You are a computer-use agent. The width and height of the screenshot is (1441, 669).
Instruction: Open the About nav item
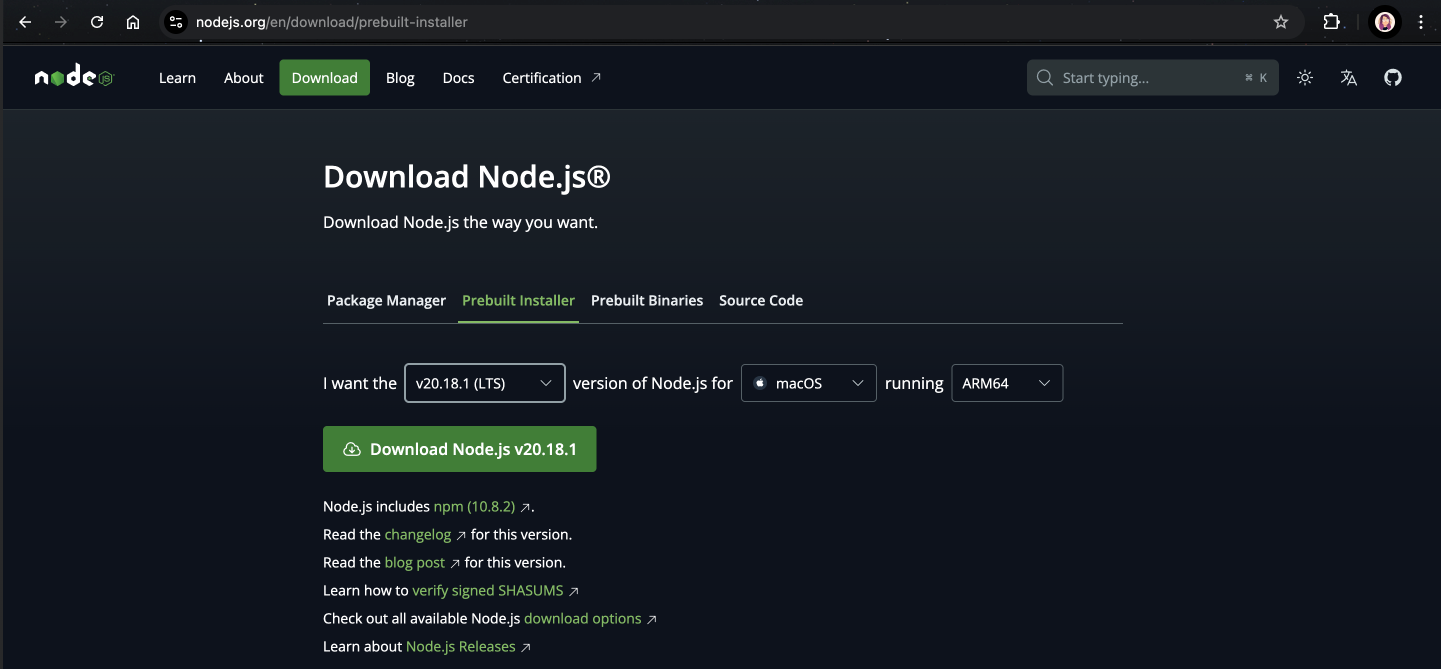(244, 78)
